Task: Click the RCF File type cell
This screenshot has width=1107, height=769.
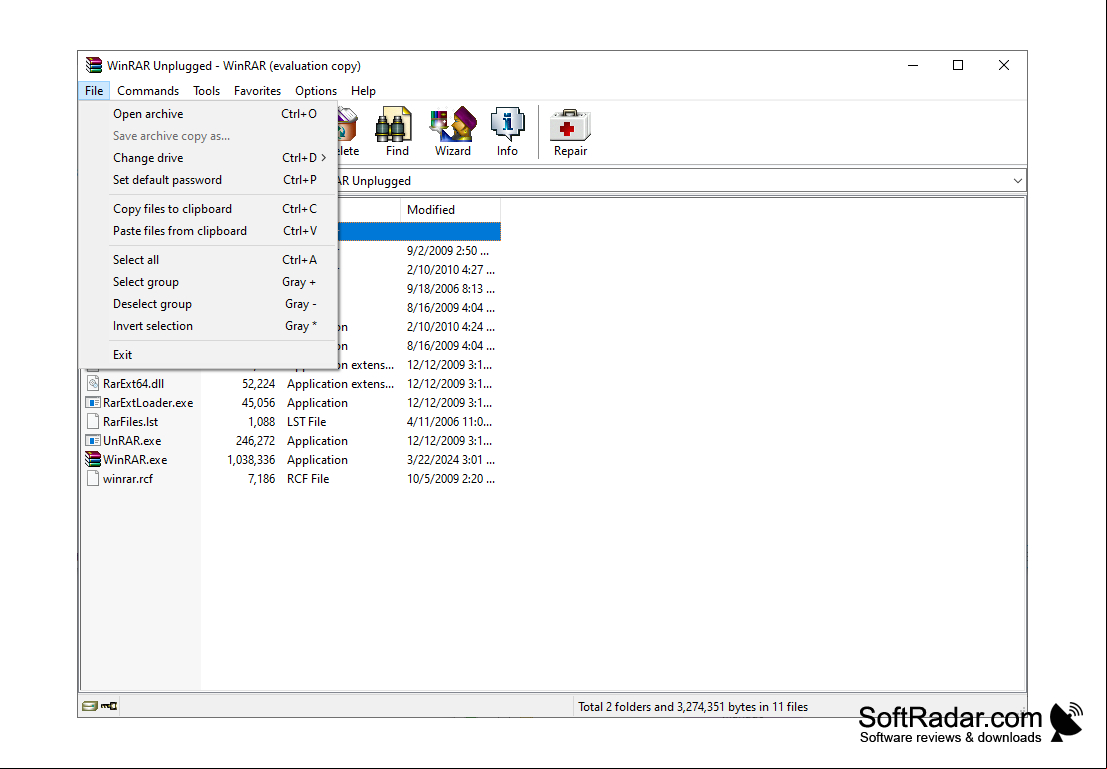Action: click(x=308, y=479)
